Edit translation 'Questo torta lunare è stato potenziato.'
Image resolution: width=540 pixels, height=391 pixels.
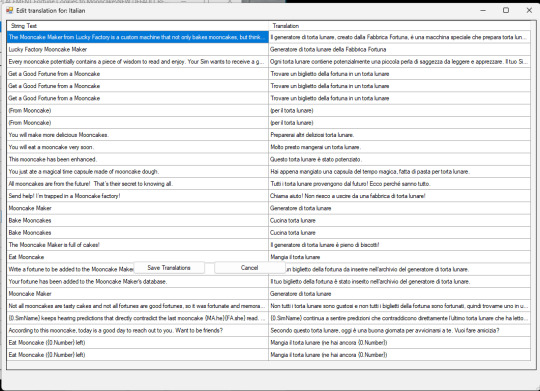[x=399, y=159]
